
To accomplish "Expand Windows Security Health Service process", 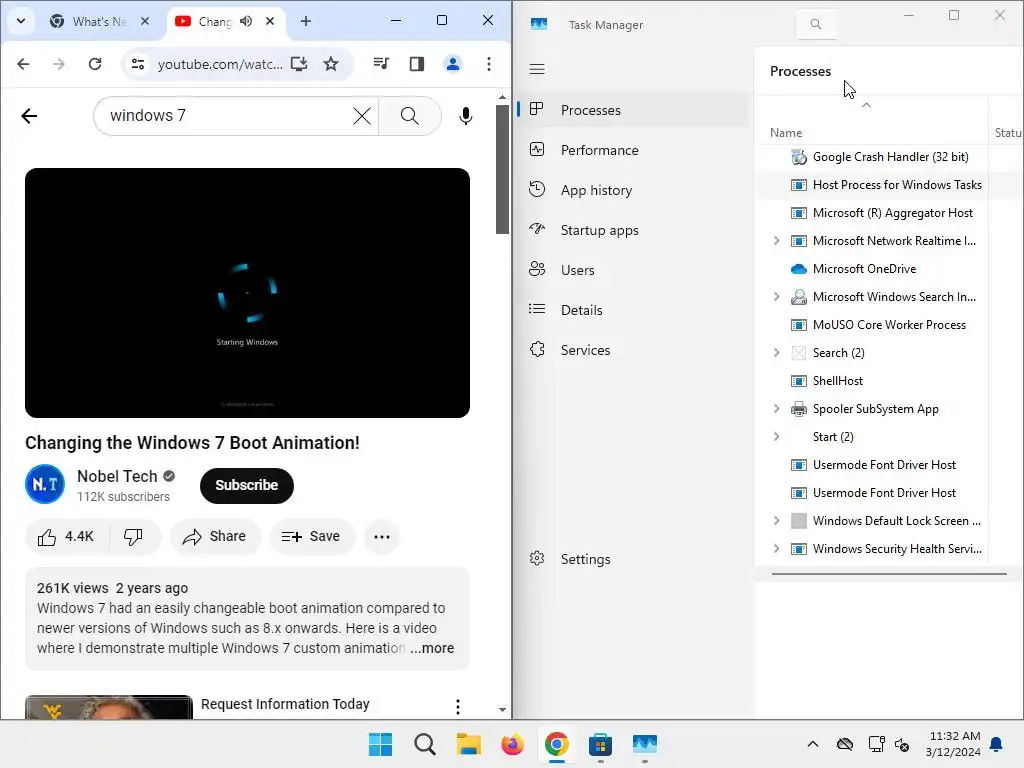I will pyautogui.click(x=776, y=549).
